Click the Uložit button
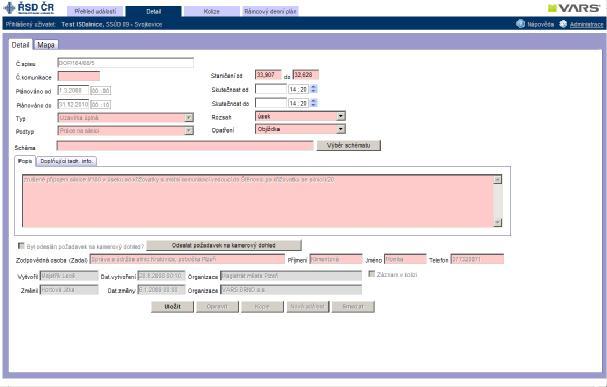 click(172, 307)
